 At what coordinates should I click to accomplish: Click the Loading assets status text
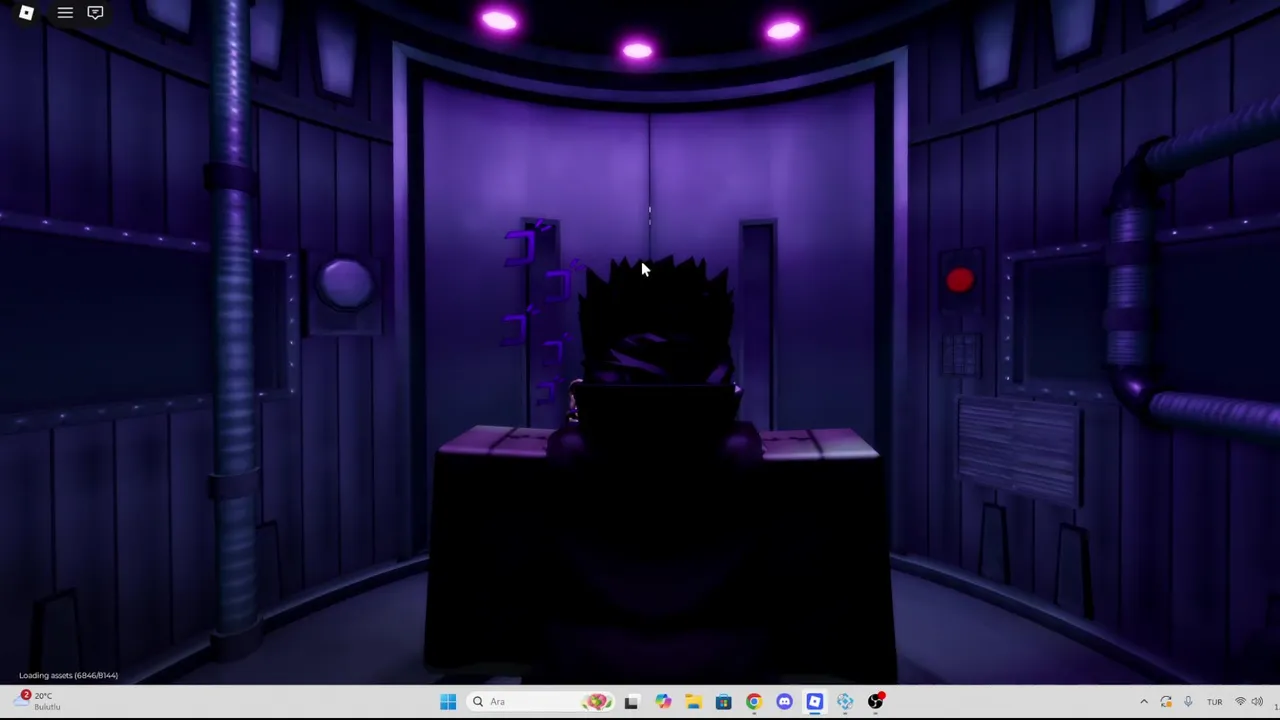pos(68,675)
